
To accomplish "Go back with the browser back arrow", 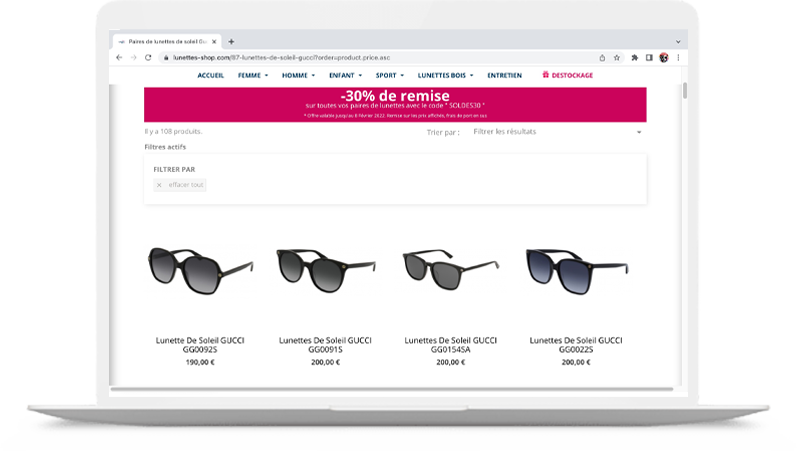I will point(119,57).
